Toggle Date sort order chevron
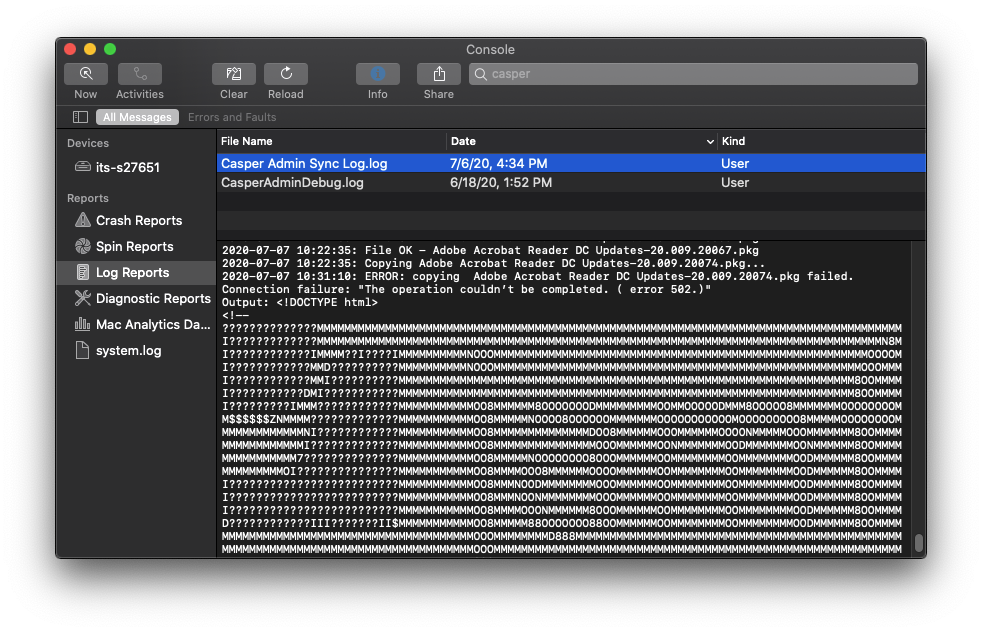 click(710, 142)
